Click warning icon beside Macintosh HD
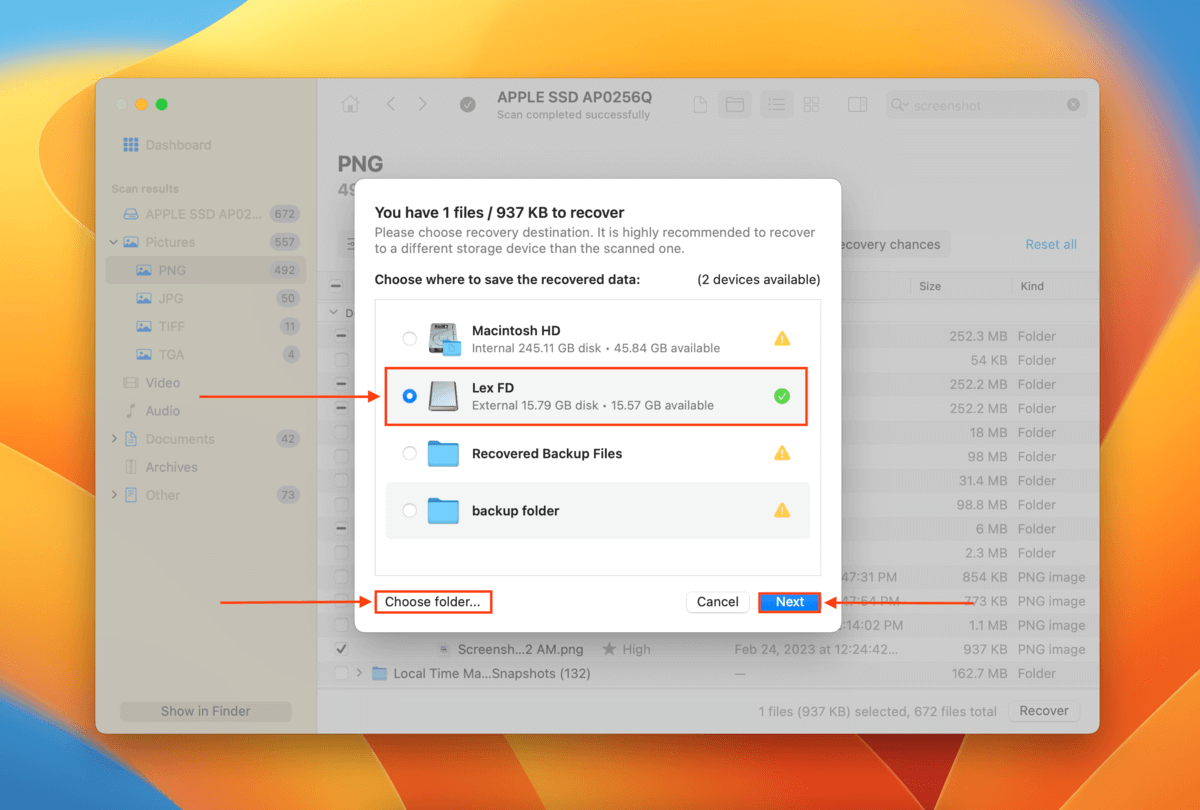 click(x=782, y=339)
